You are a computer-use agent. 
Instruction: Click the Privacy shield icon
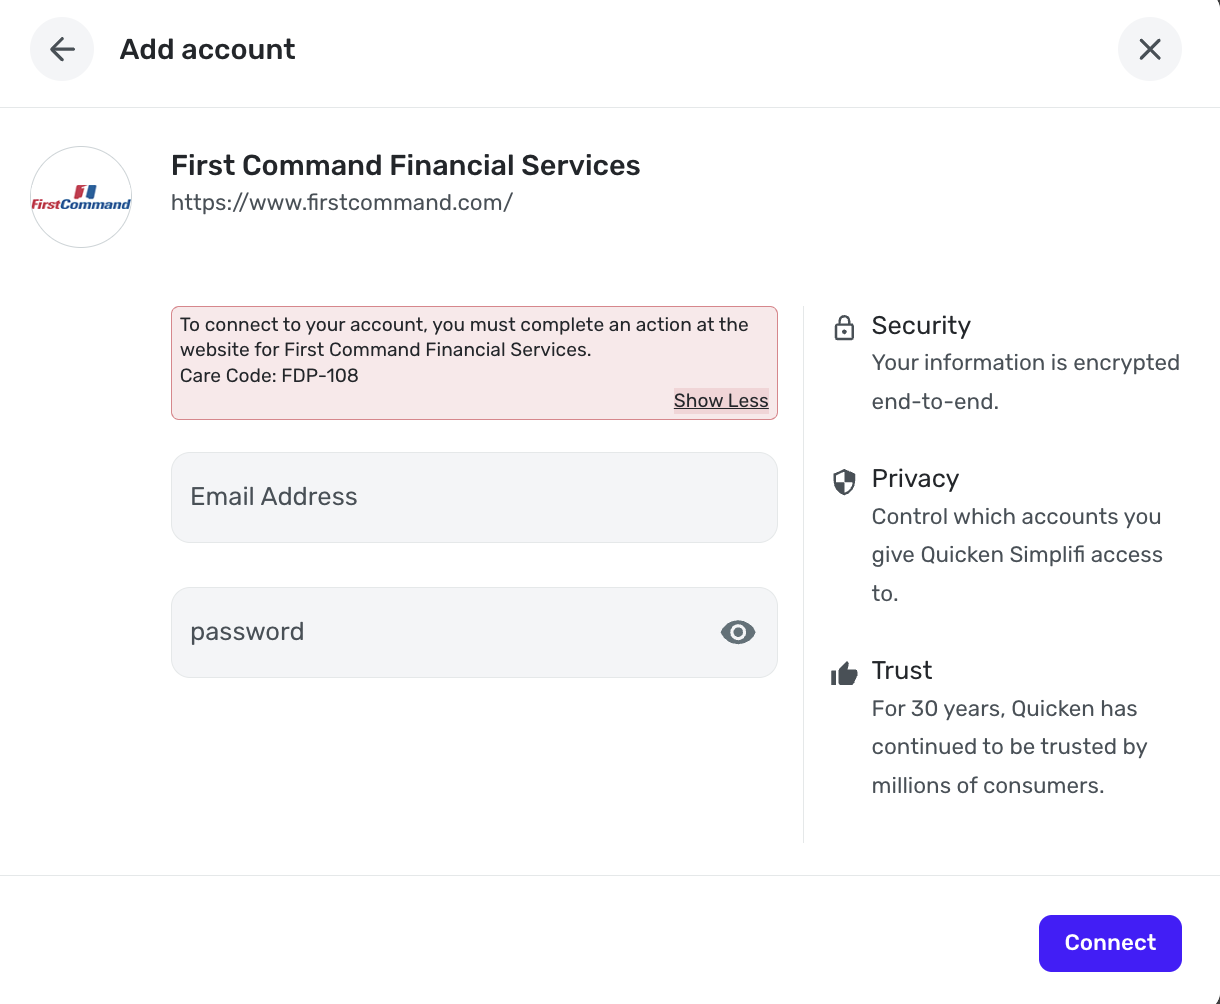844,482
